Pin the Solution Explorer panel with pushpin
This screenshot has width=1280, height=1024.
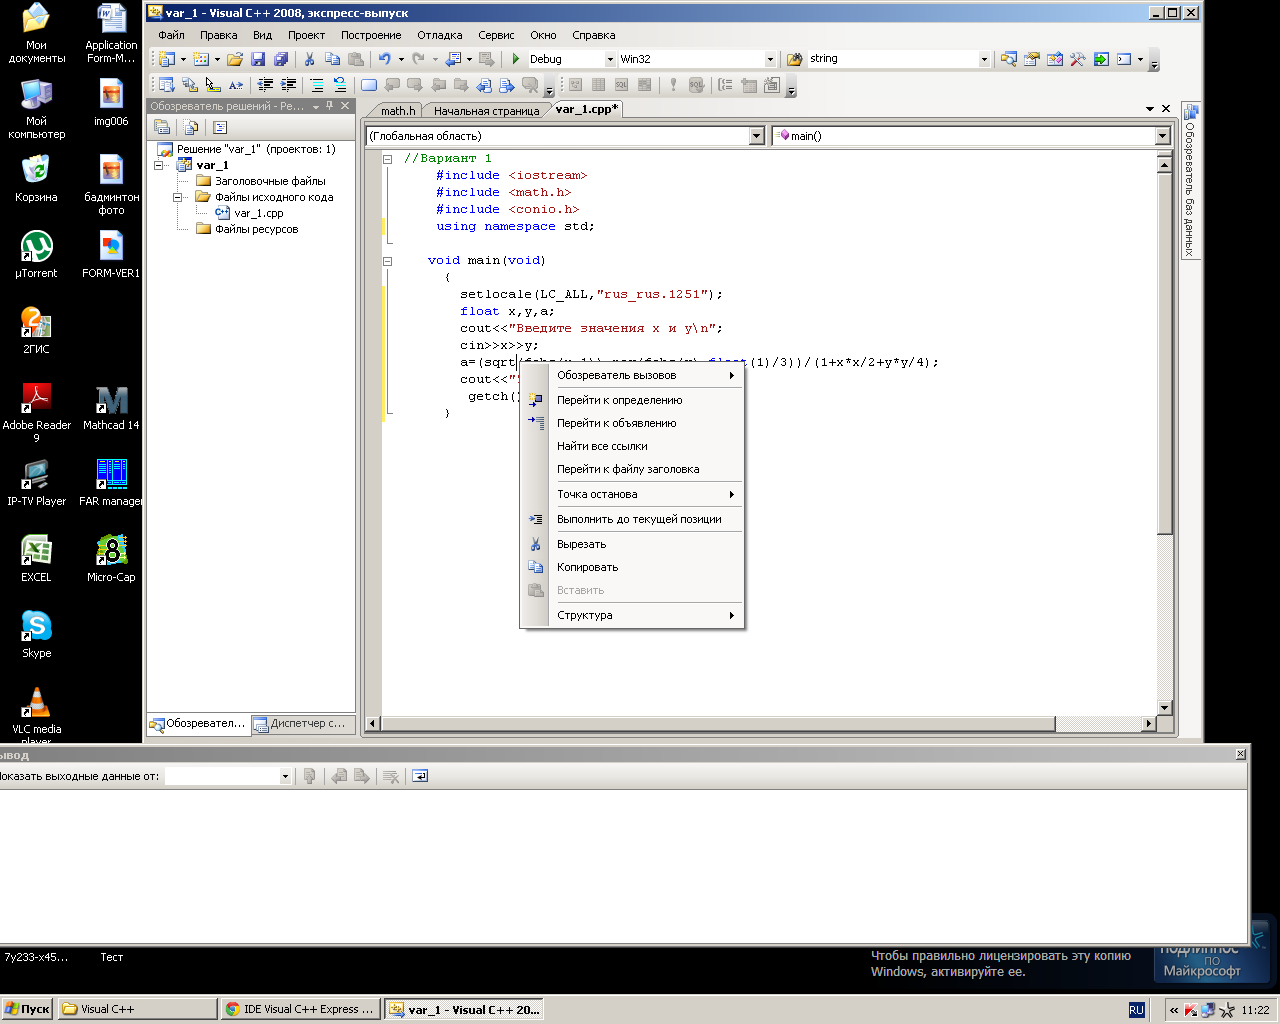click(x=330, y=106)
